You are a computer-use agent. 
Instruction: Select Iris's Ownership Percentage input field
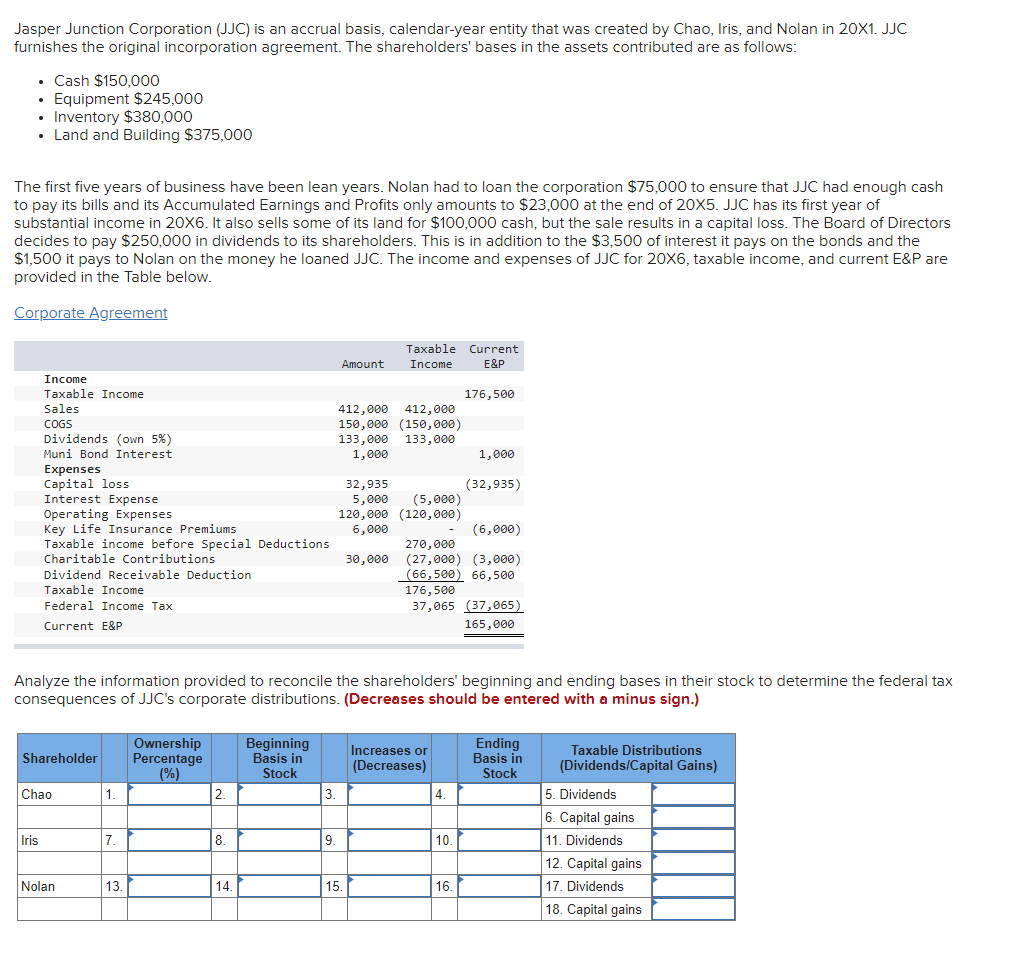pos(169,840)
